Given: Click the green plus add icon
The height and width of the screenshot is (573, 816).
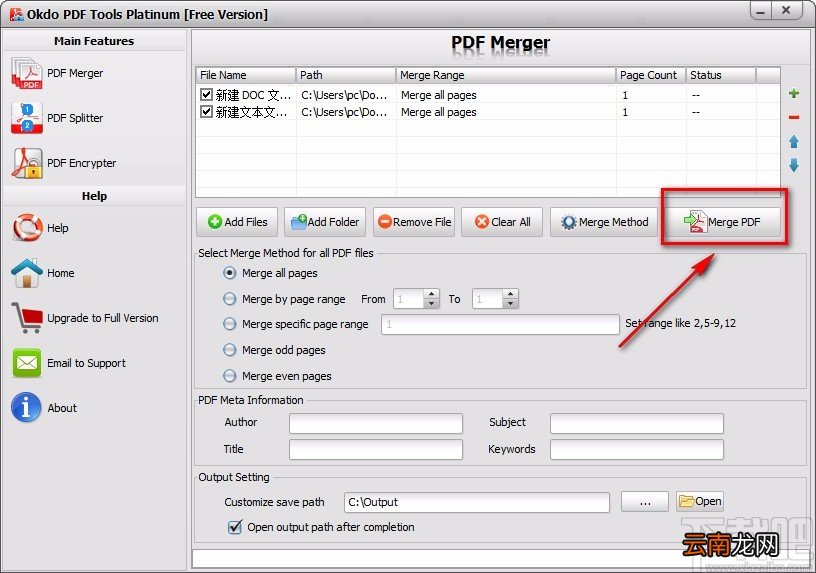Looking at the screenshot, I should (x=794, y=94).
